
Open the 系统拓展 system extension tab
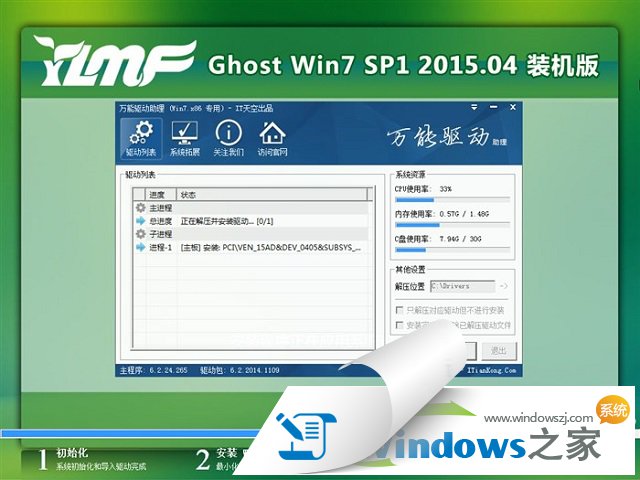[185, 139]
